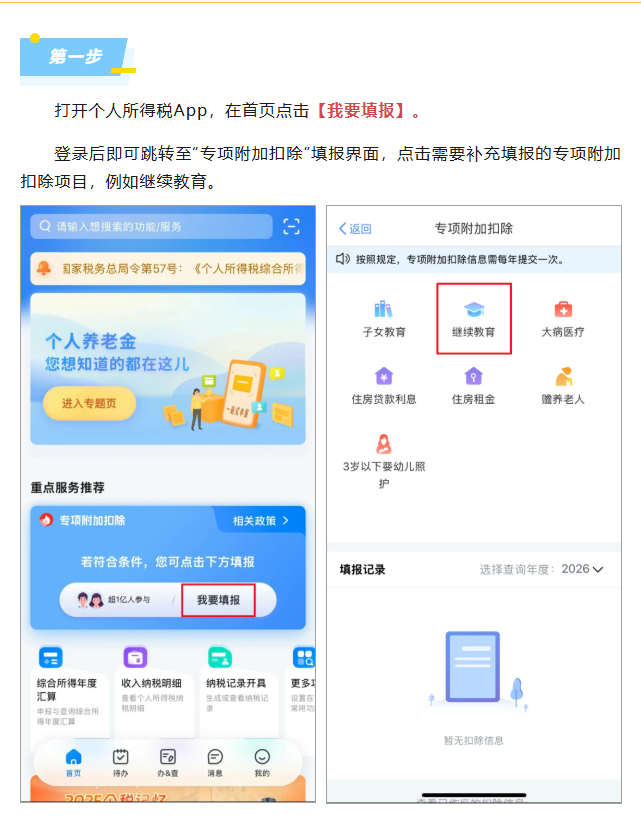This screenshot has height=819, width=641.
Task: Open 相关政策 chevron link
Action: point(261,521)
